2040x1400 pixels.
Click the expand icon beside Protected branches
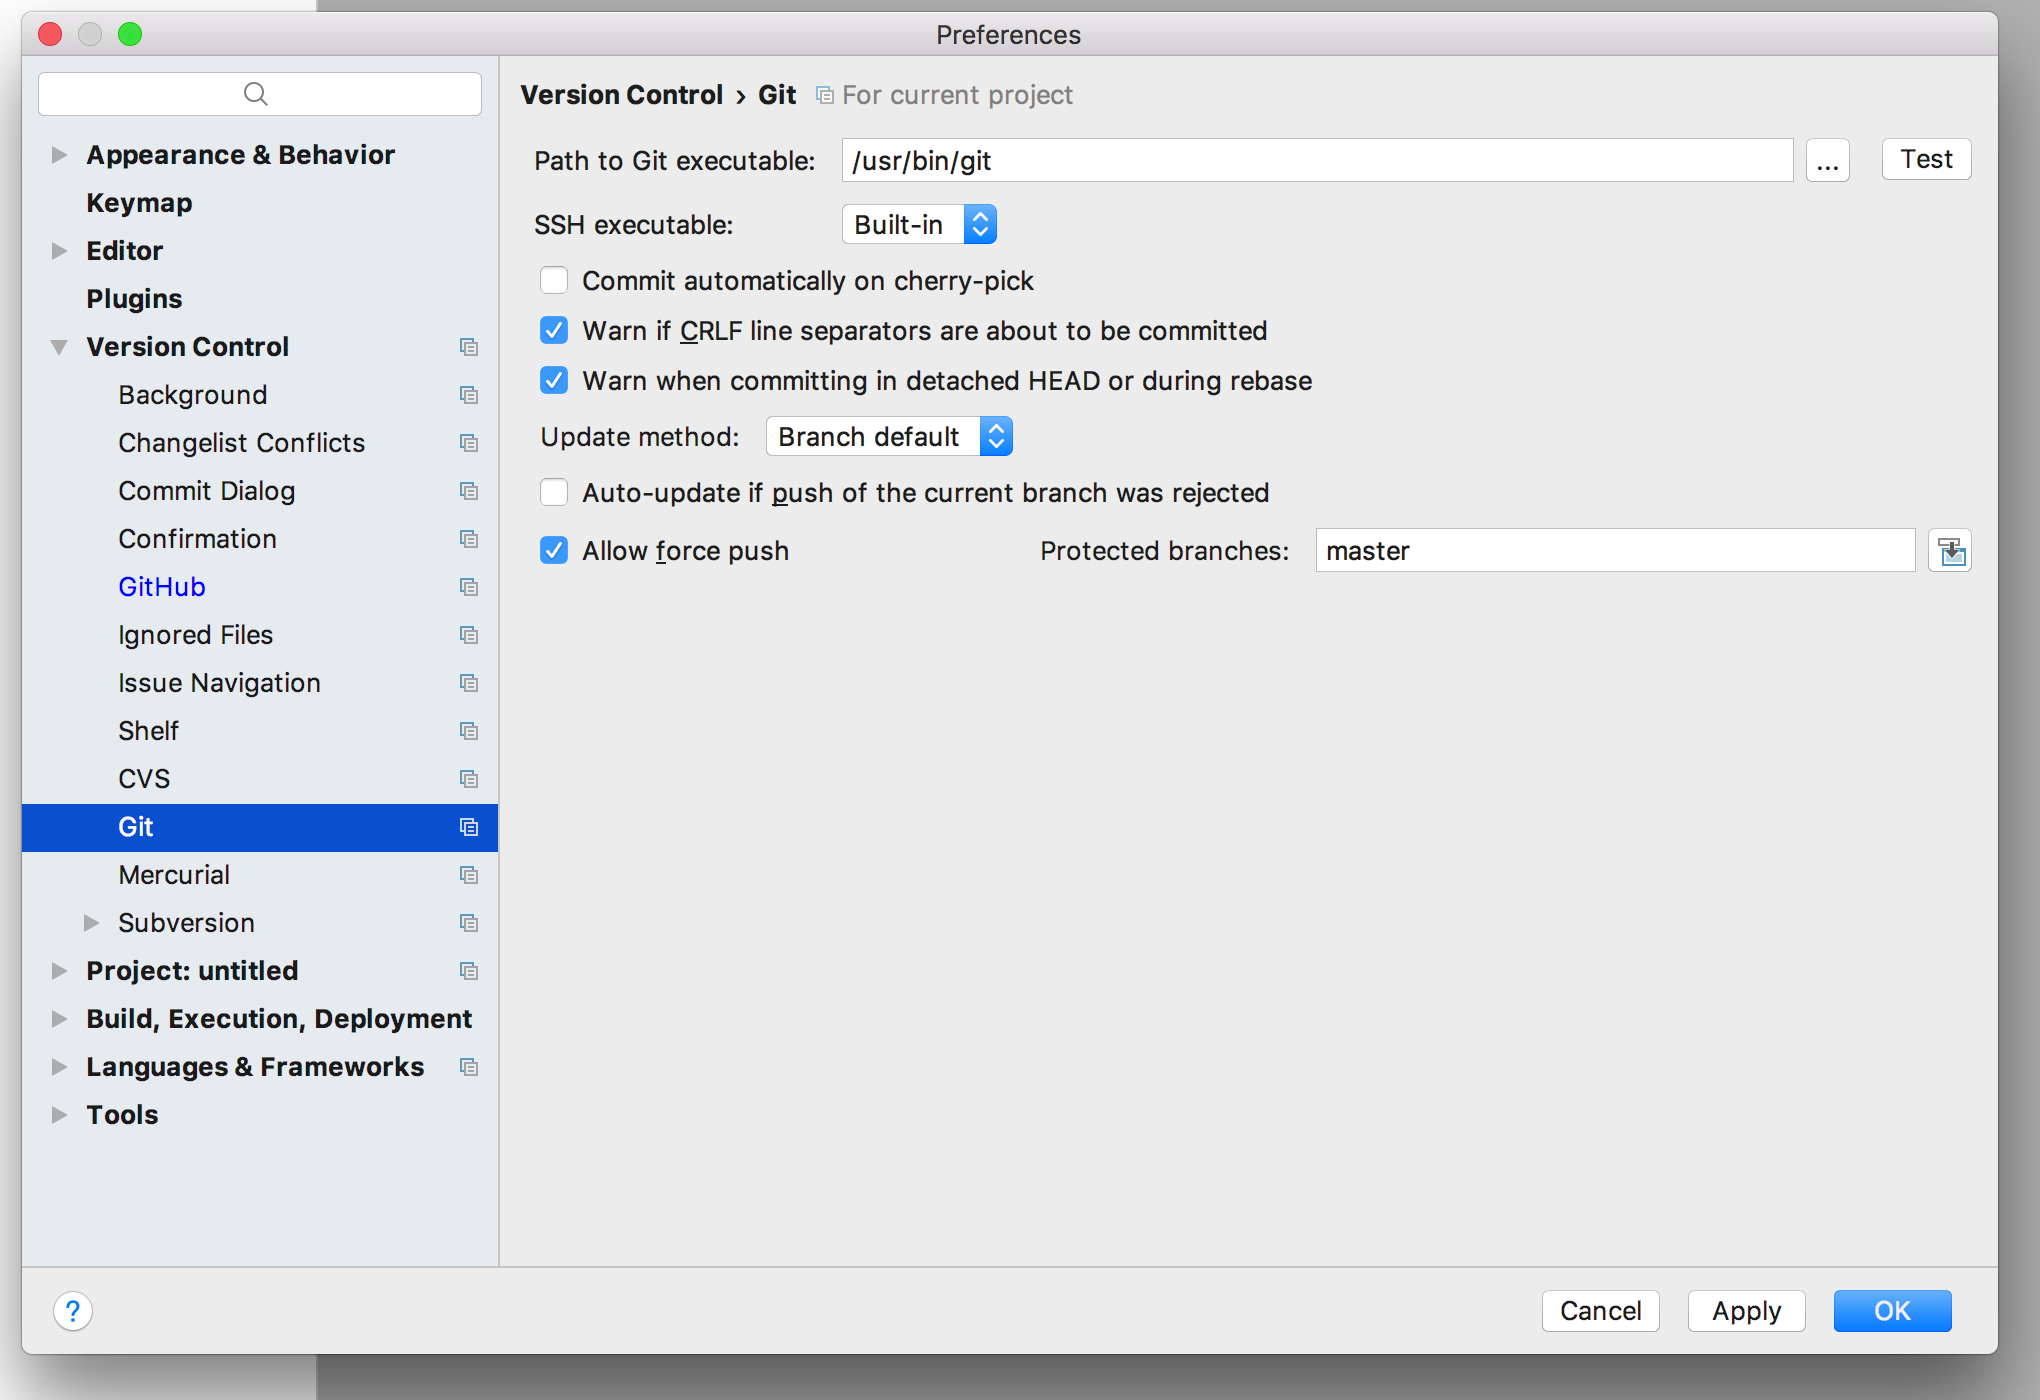(x=1950, y=551)
